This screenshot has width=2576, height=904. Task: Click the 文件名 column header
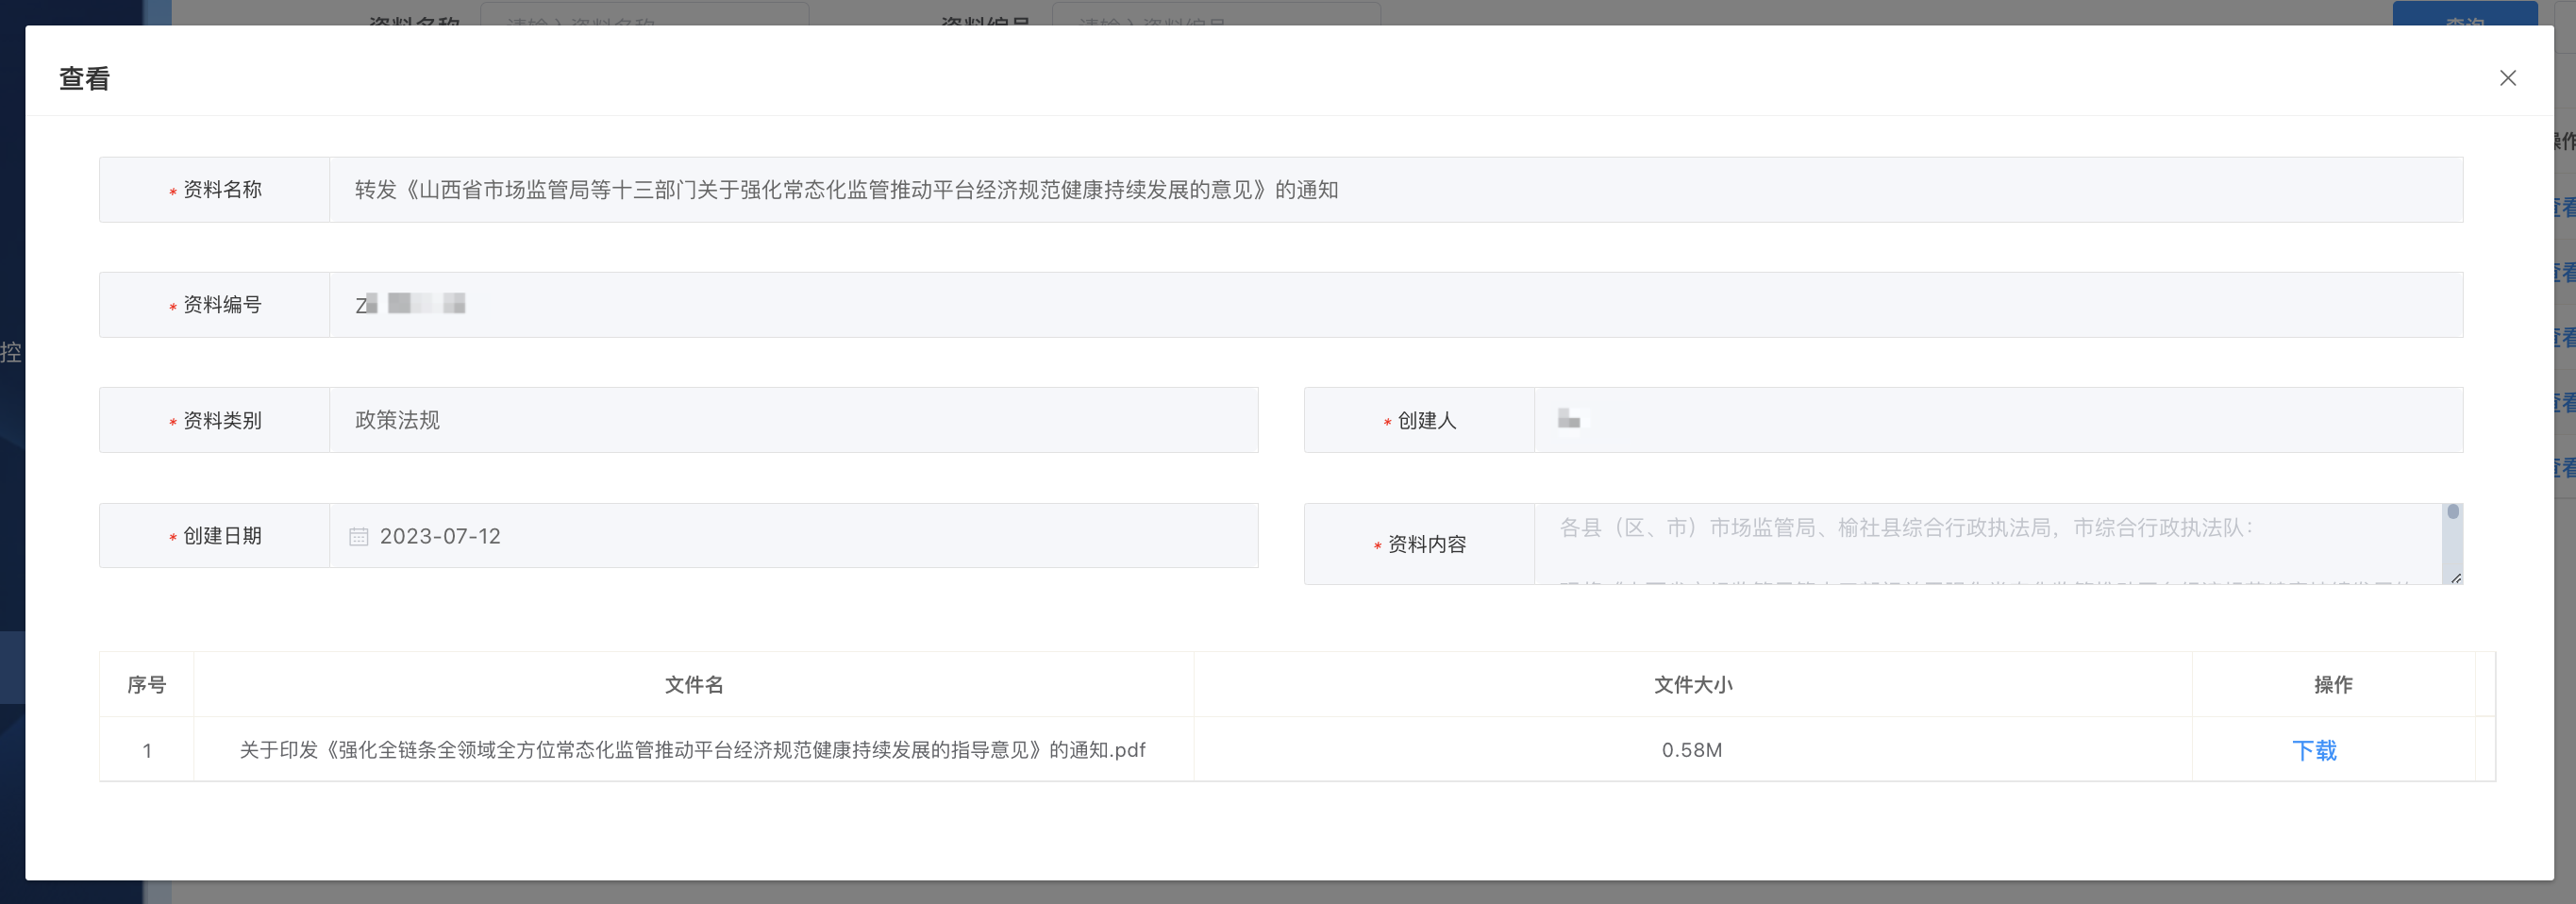693,685
